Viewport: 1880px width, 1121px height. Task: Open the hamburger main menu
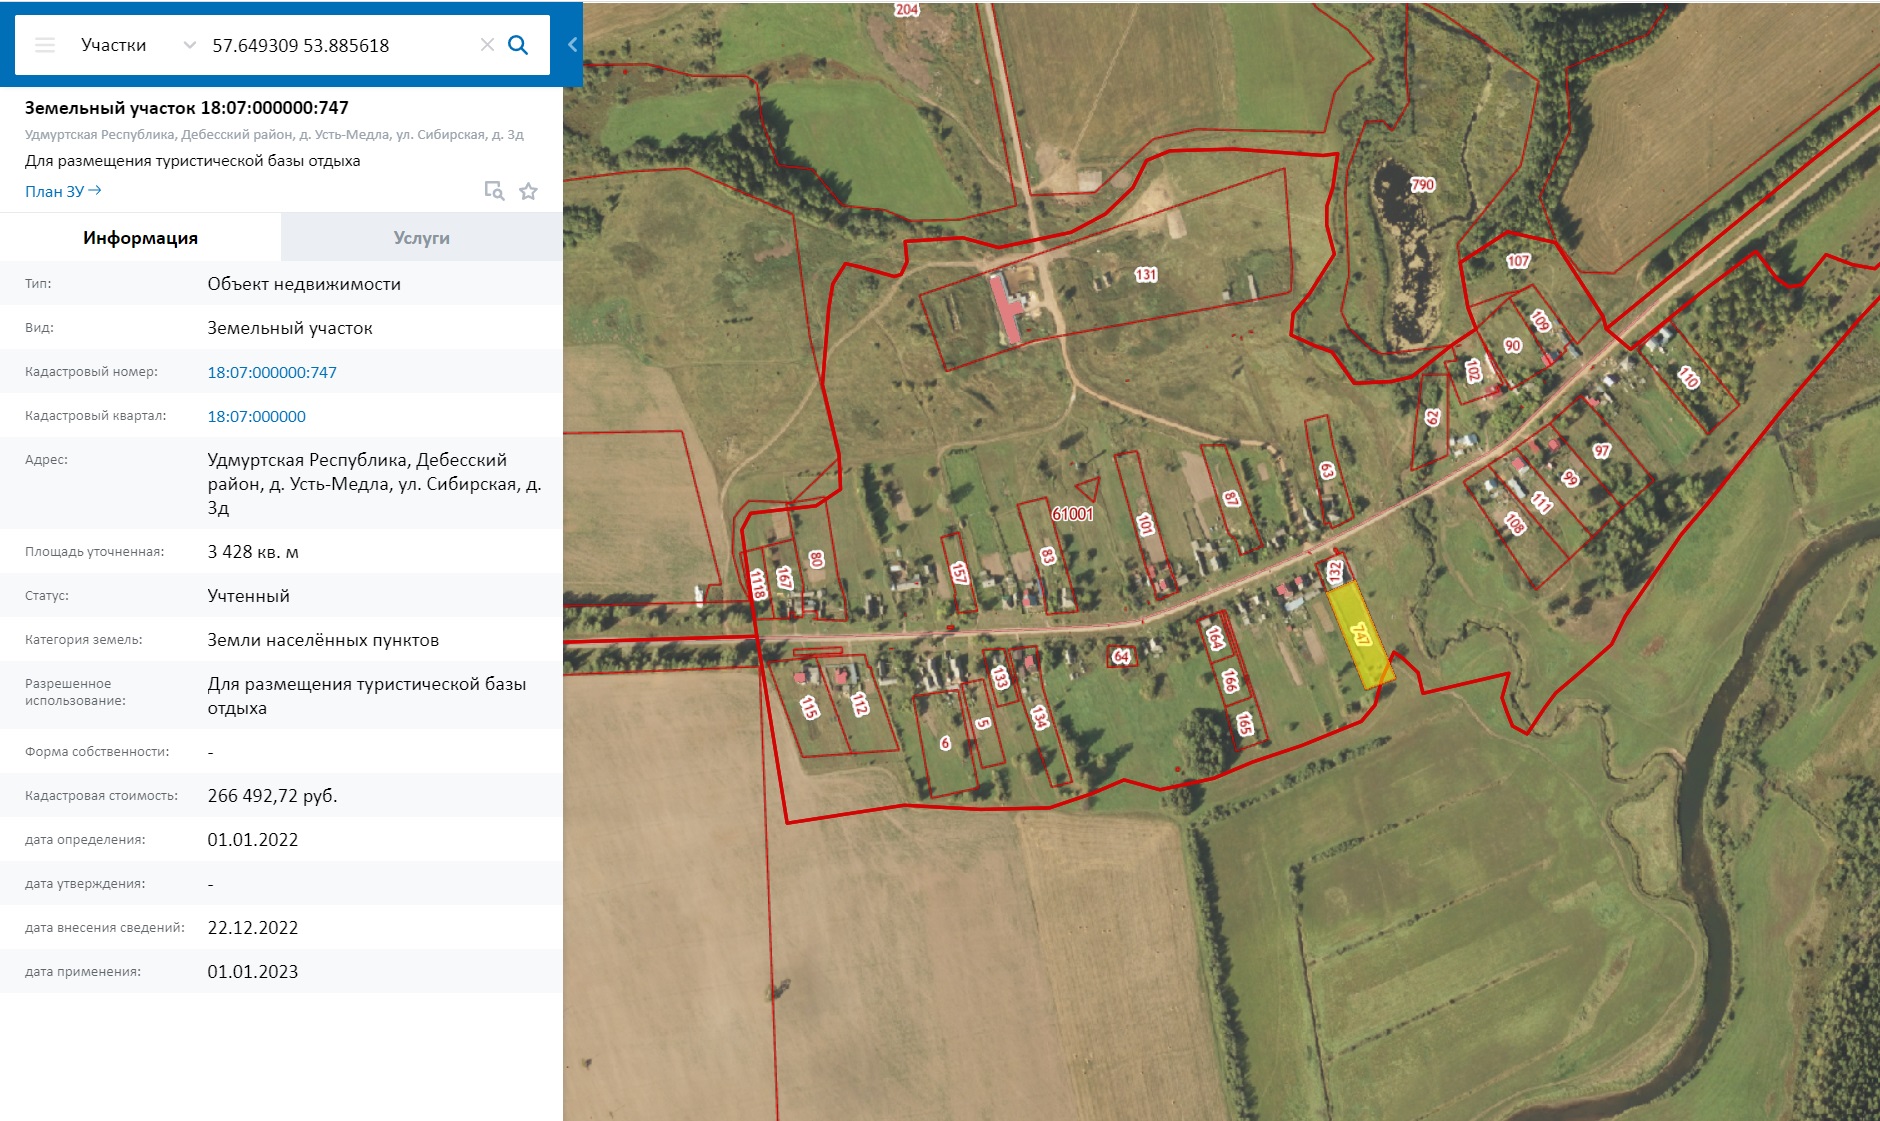45,45
